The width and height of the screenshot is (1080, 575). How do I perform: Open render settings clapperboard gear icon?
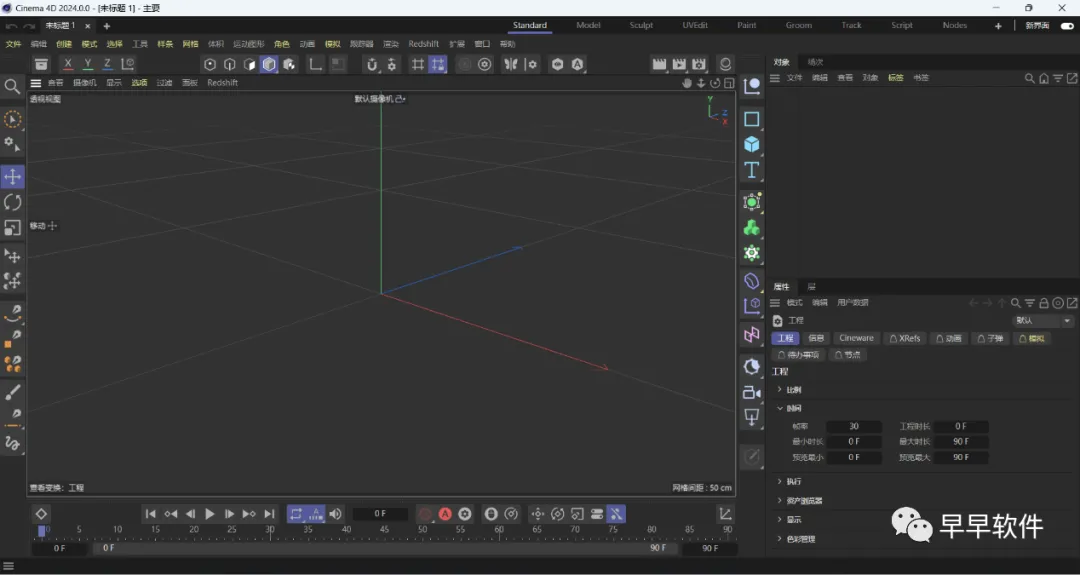point(699,64)
